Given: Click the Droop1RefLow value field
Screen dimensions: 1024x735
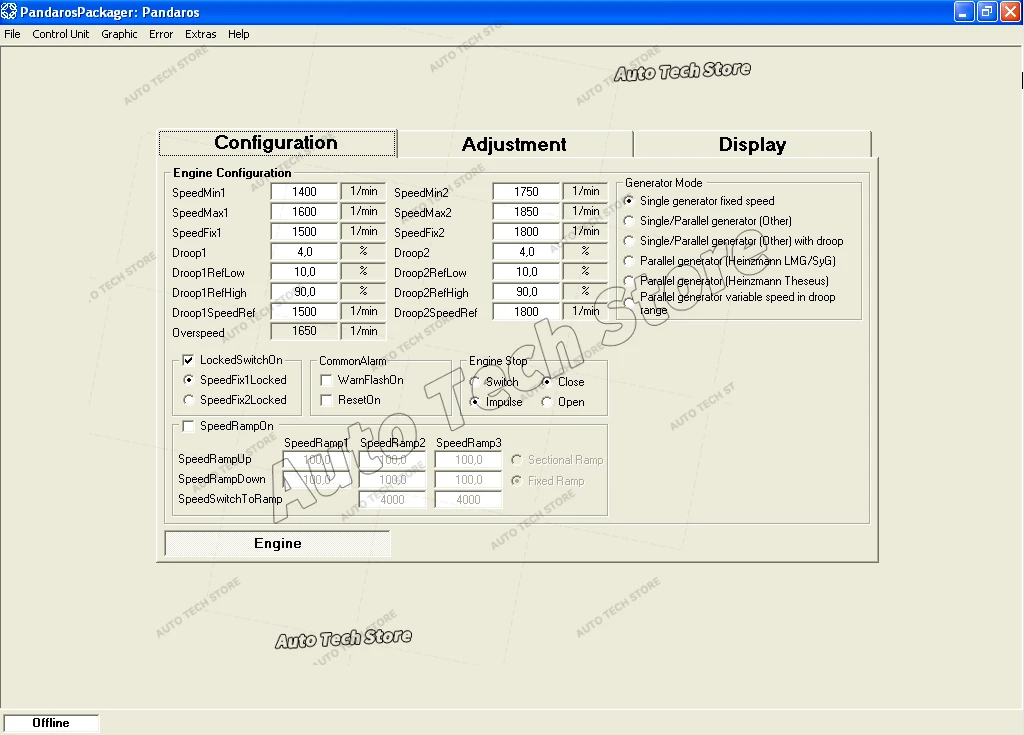Looking at the screenshot, I should pyautogui.click(x=304, y=272).
